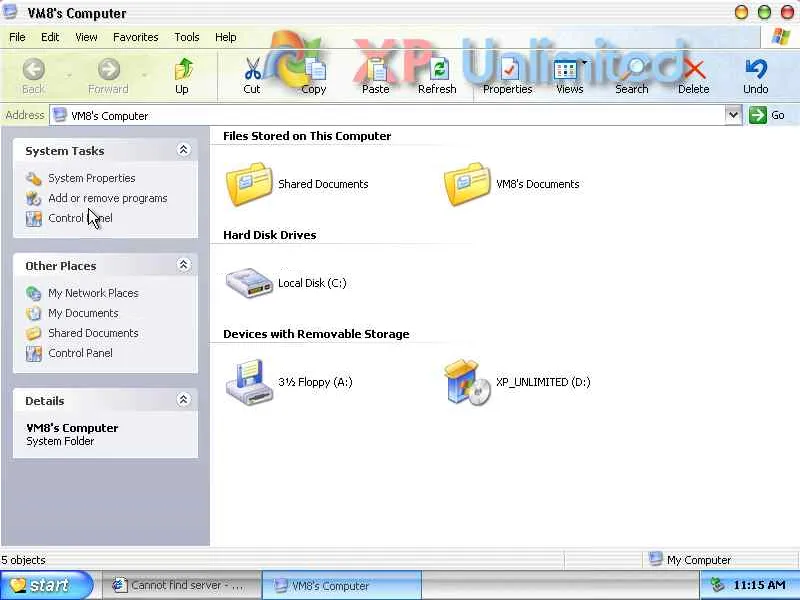Refresh the folder view

pos(437,76)
